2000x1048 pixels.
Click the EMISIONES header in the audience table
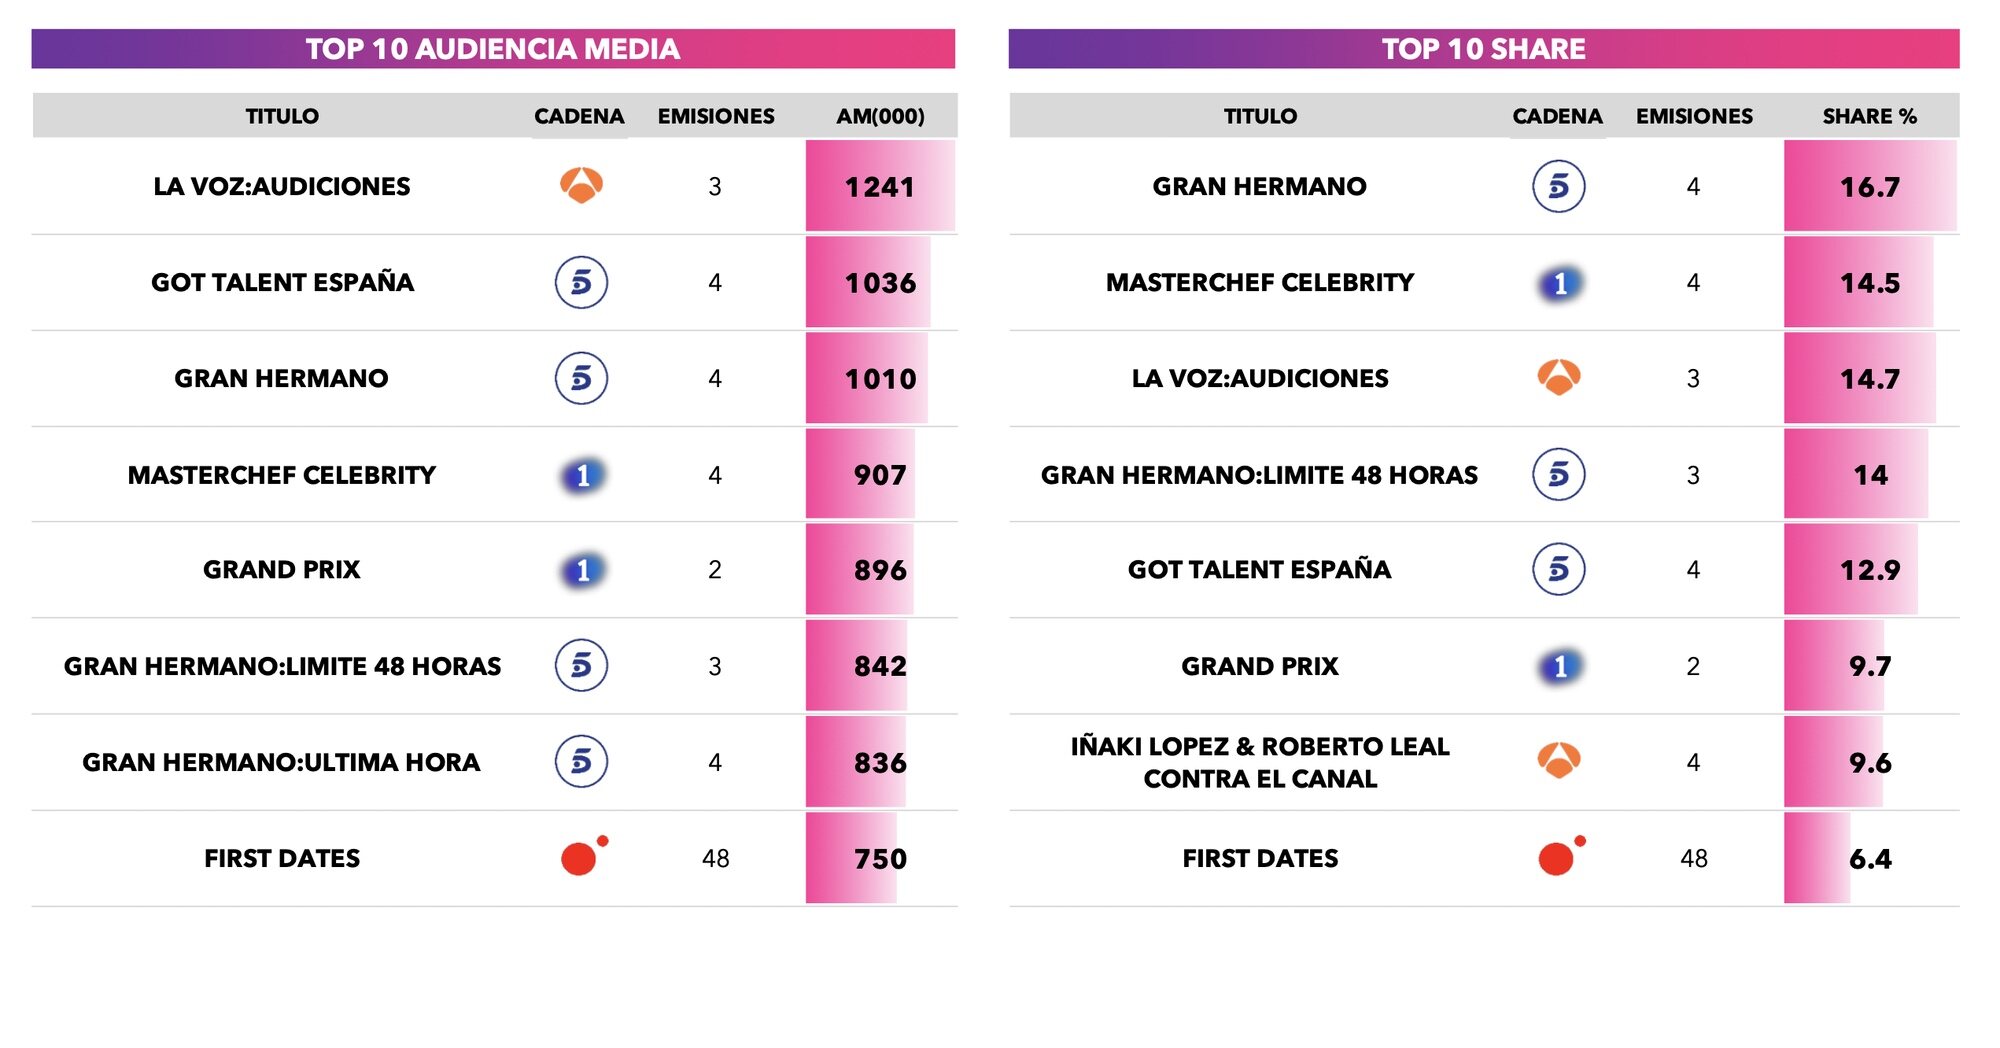716,116
